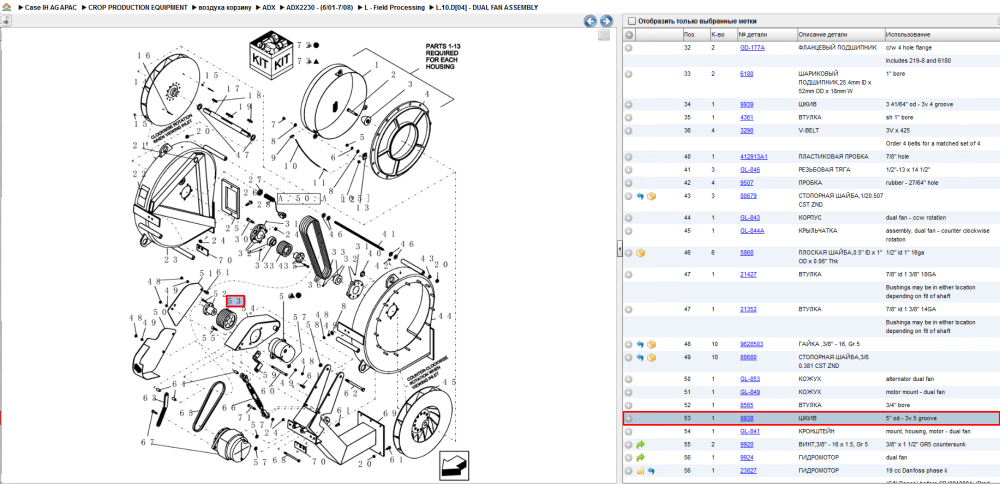Click the add icon for row 32 GD-177A

629,48
